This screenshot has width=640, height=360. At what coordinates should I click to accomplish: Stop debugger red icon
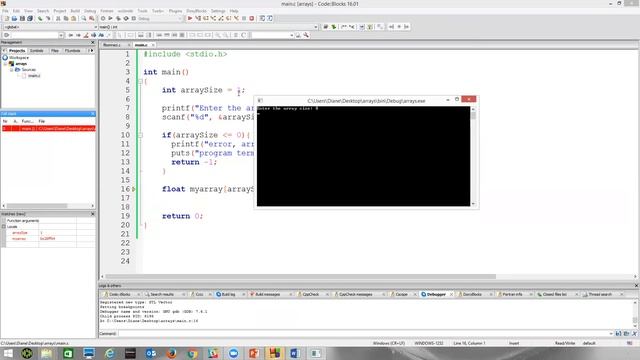[252, 18]
